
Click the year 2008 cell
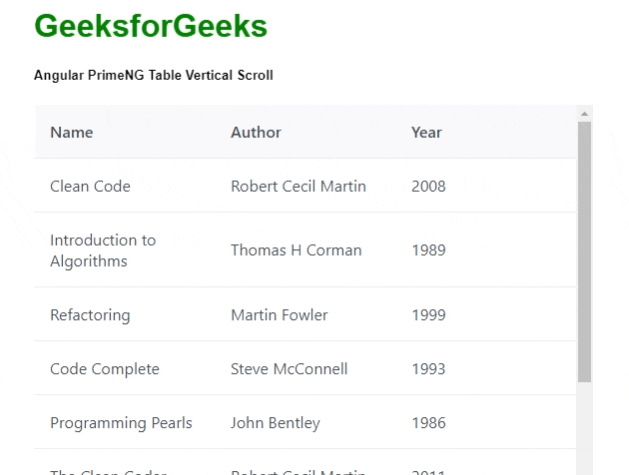click(428, 186)
